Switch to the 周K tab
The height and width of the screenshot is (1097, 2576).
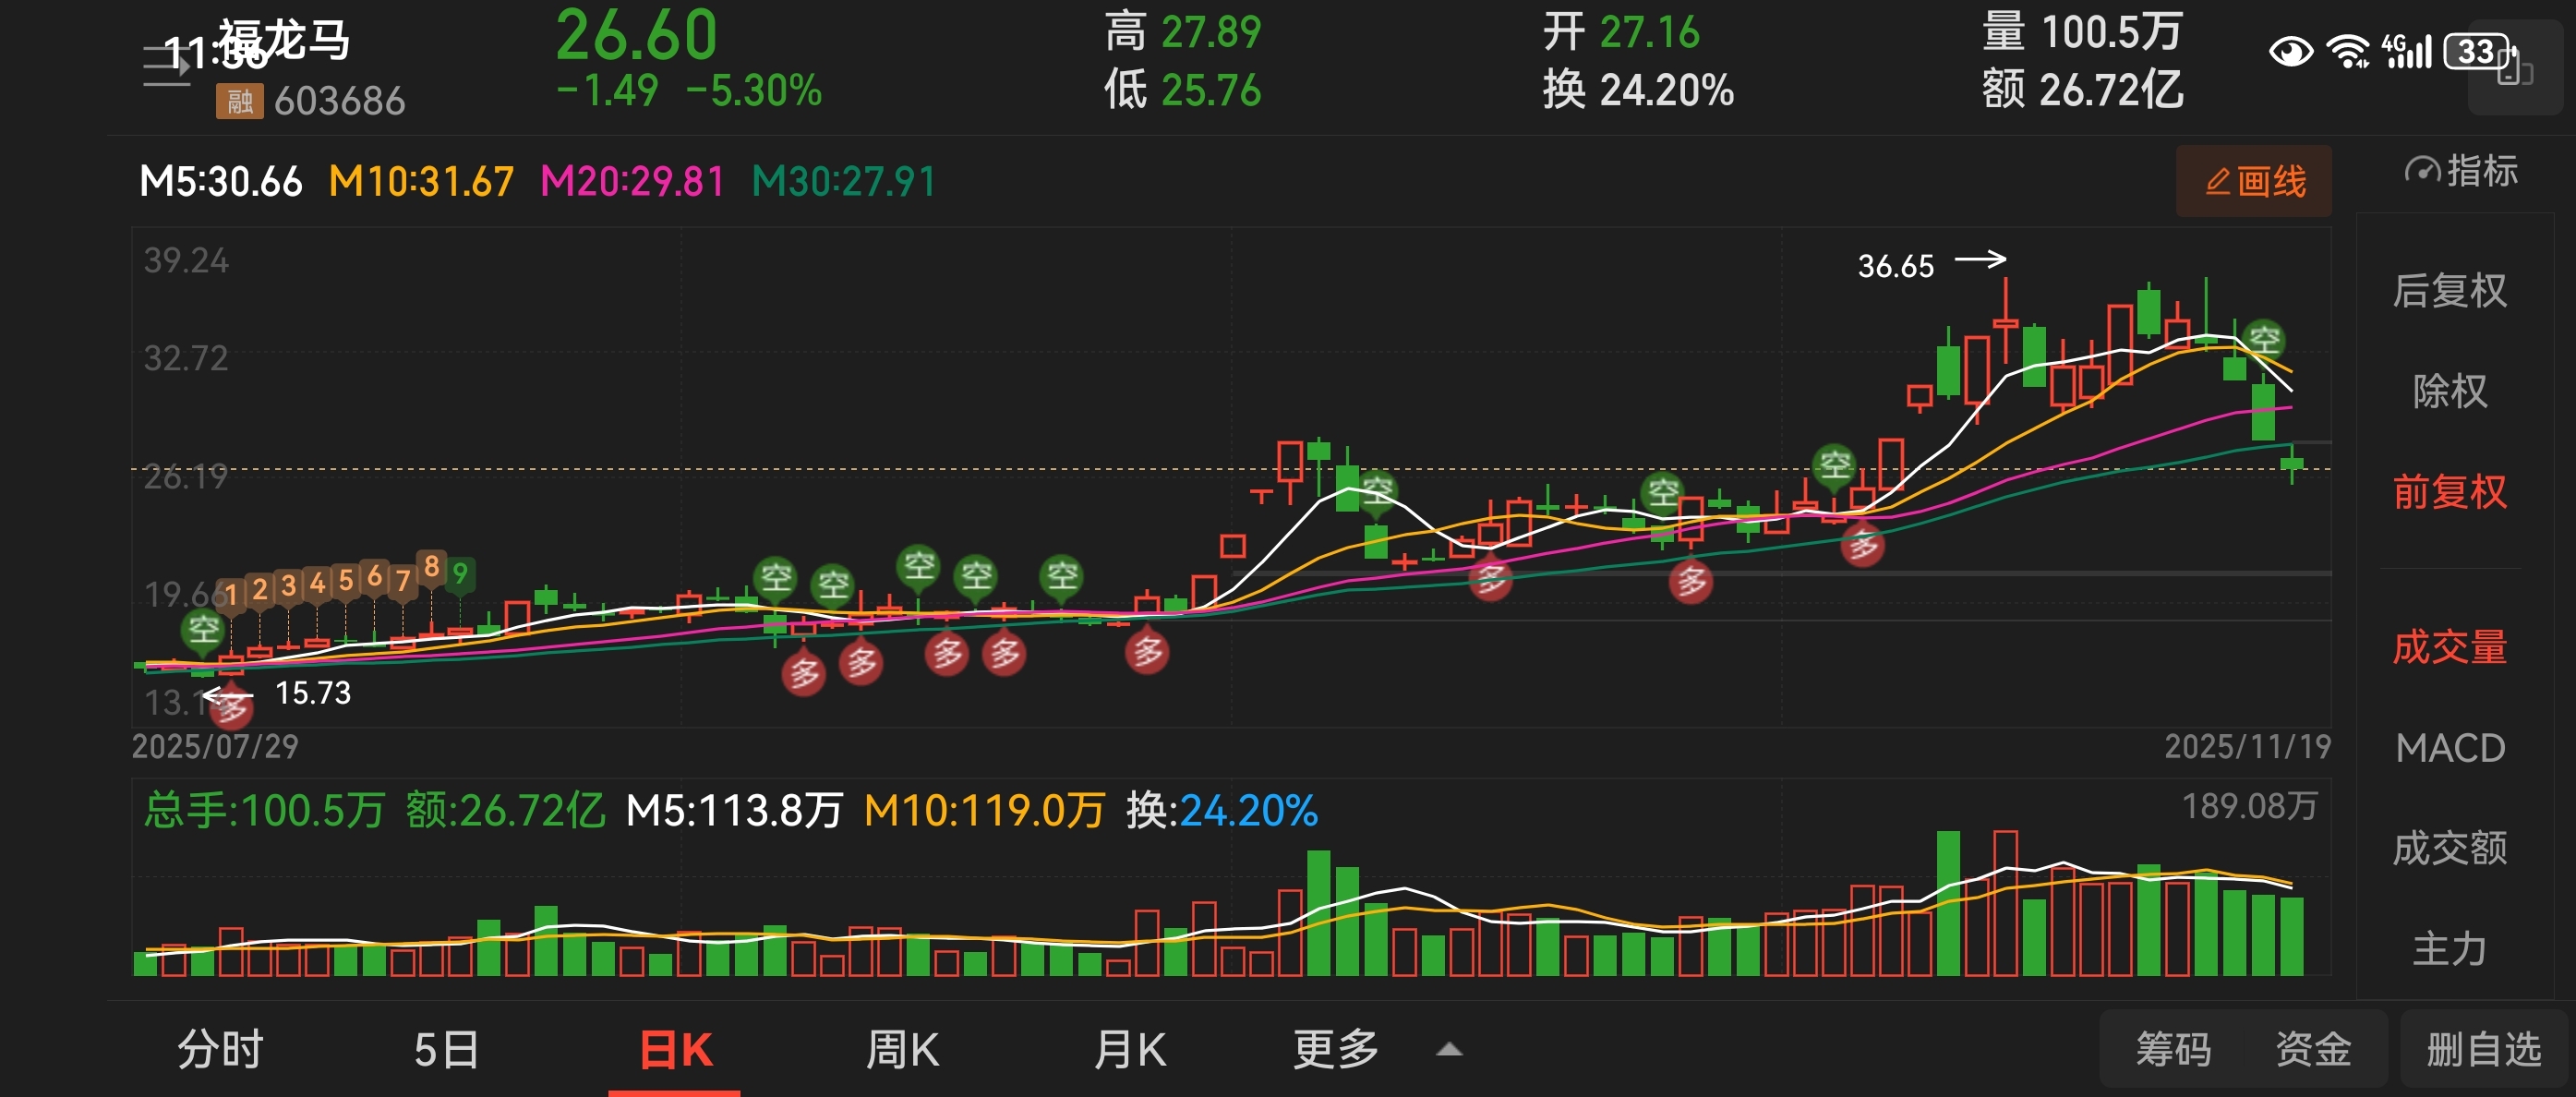coord(902,1050)
